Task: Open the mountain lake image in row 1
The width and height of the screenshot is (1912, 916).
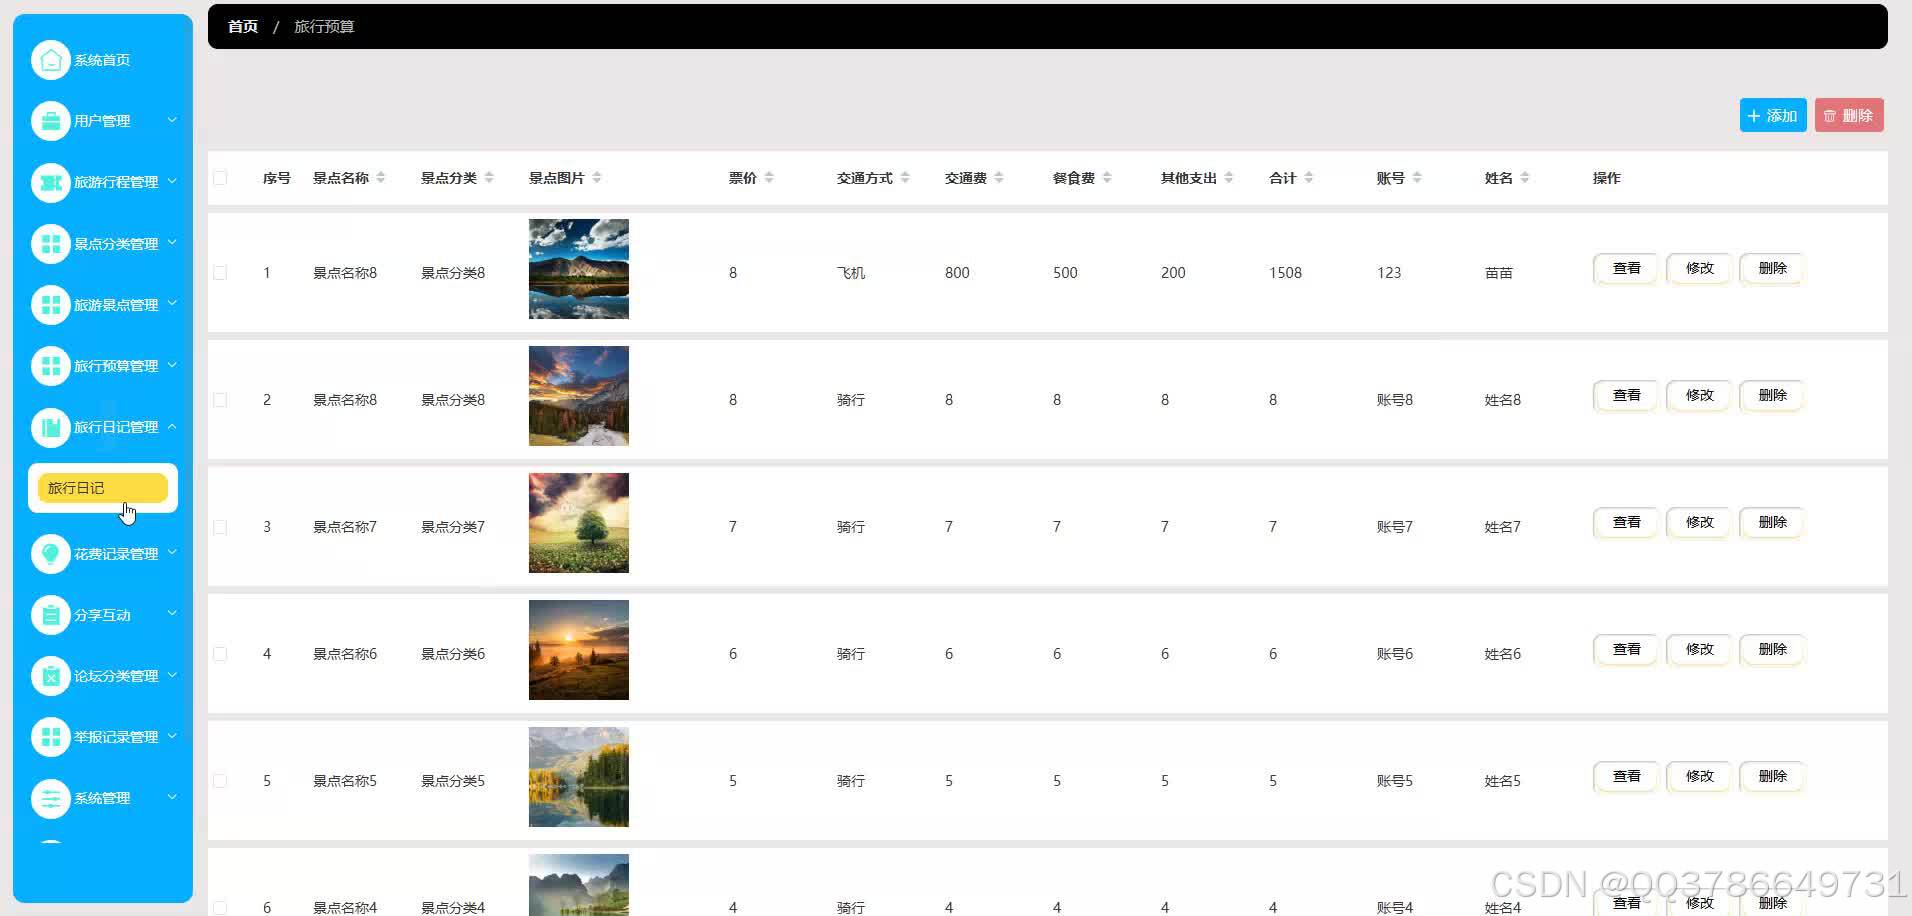Action: [x=579, y=269]
